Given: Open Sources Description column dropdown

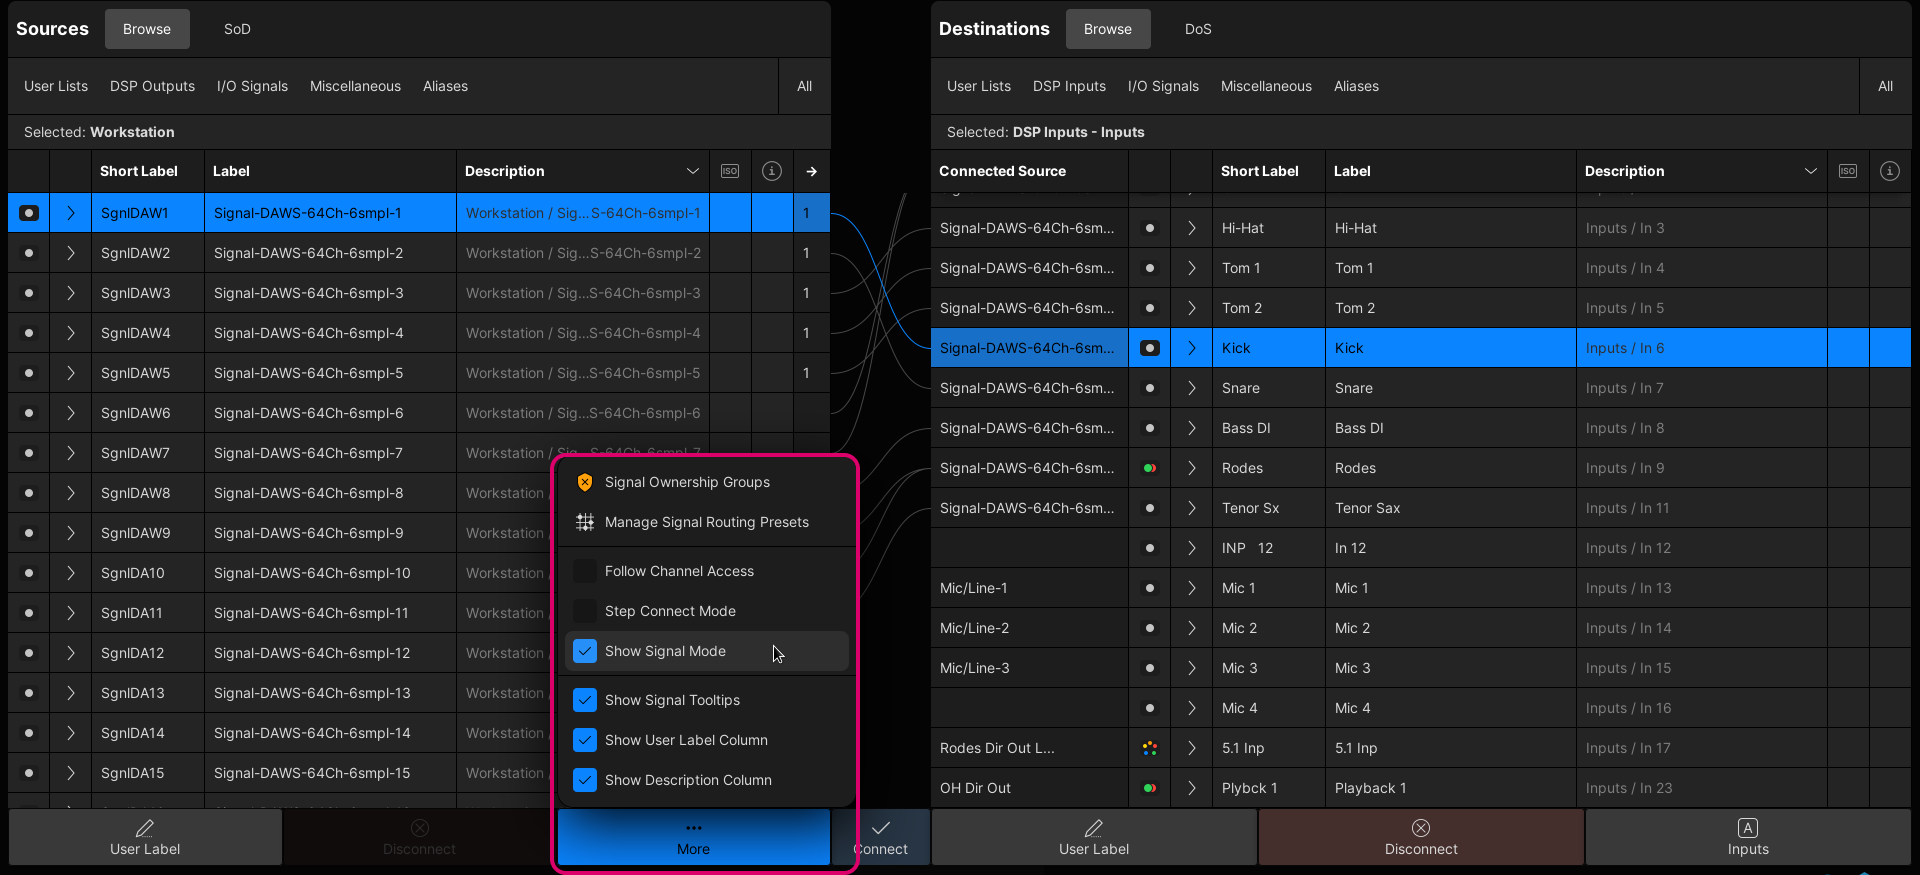Looking at the screenshot, I should [692, 171].
